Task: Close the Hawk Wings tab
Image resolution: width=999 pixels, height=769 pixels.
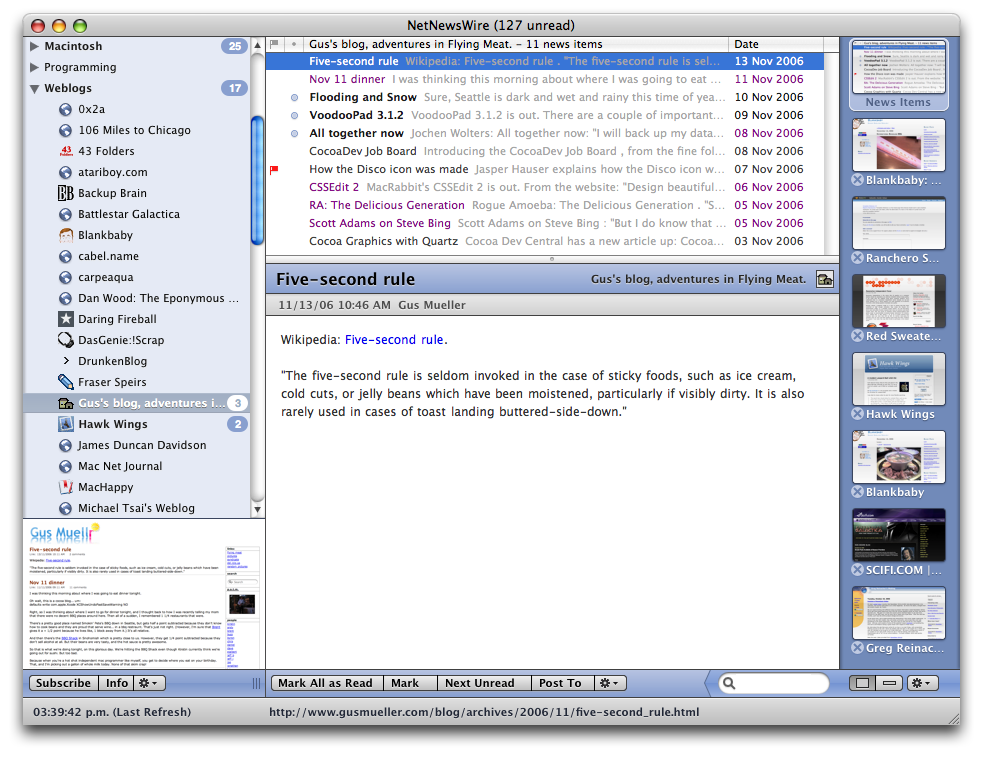Action: 858,414
